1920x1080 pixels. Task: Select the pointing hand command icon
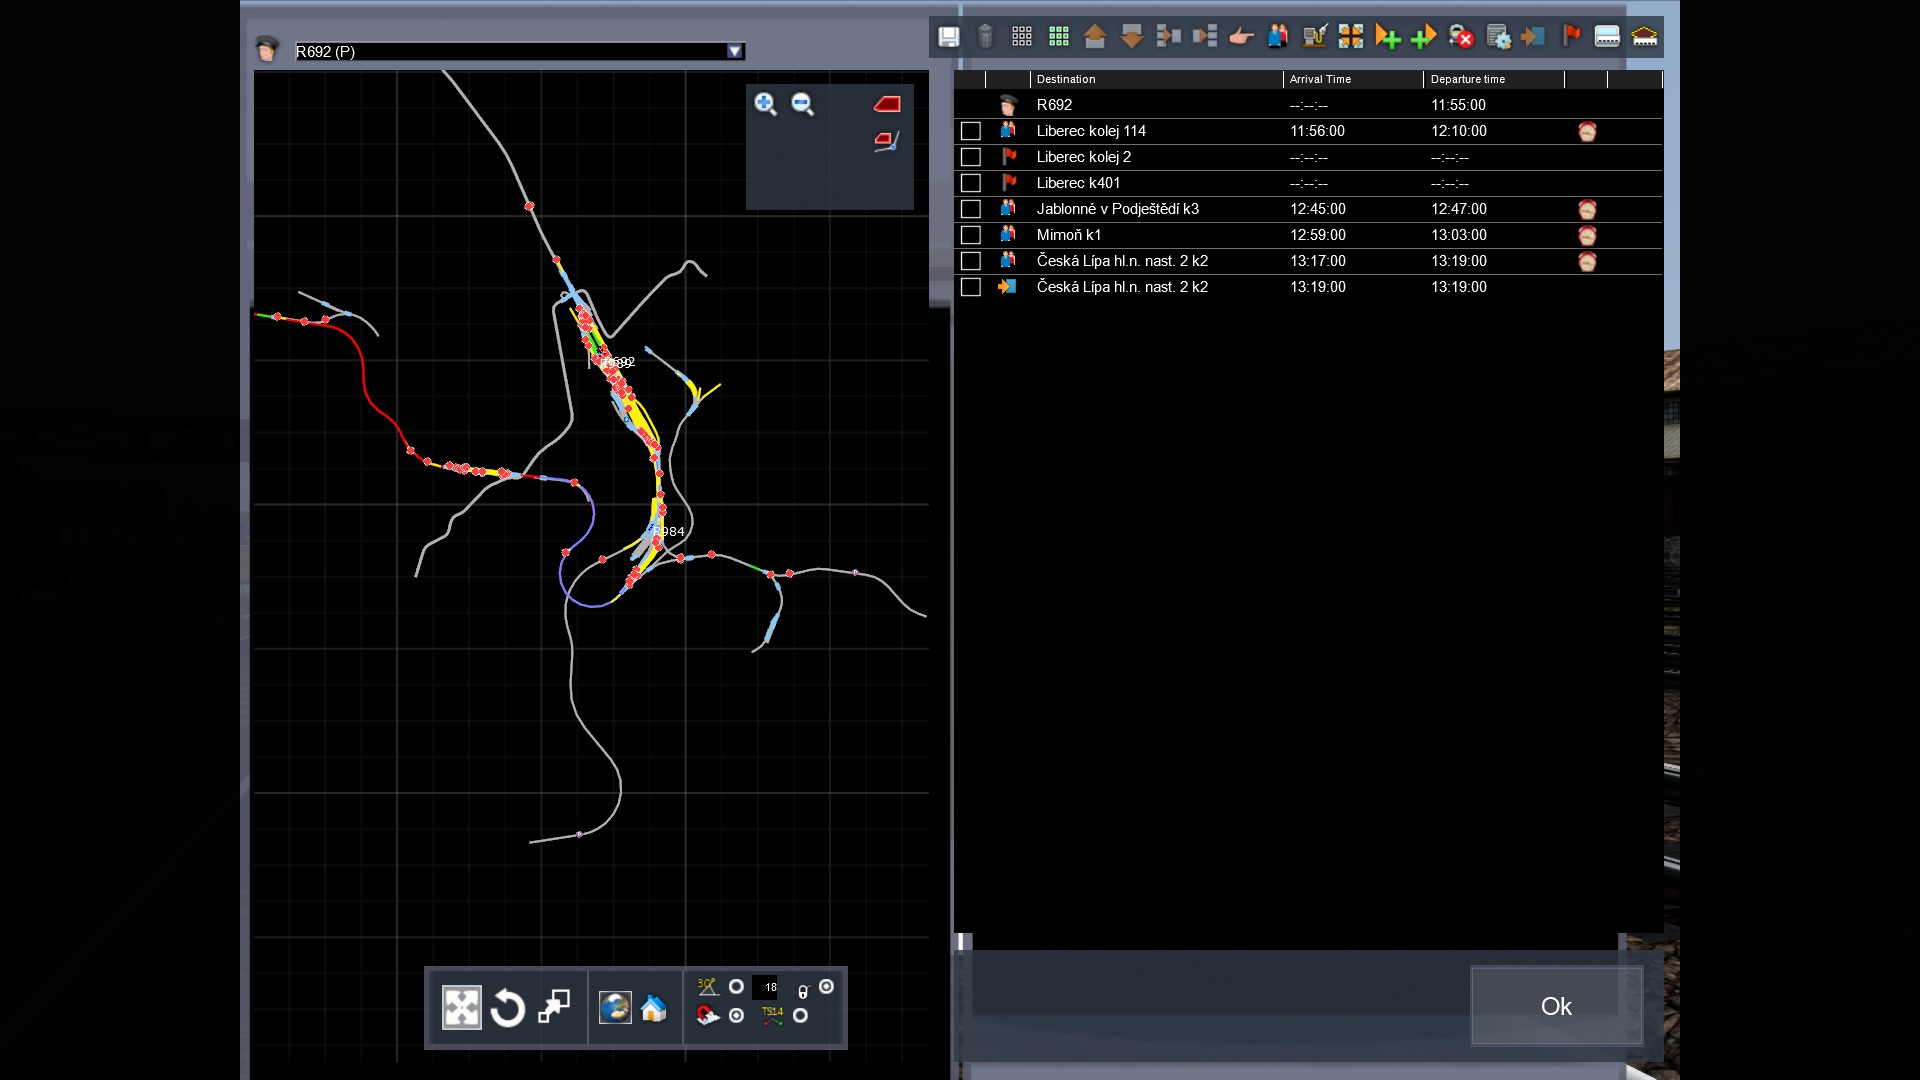click(x=1240, y=36)
